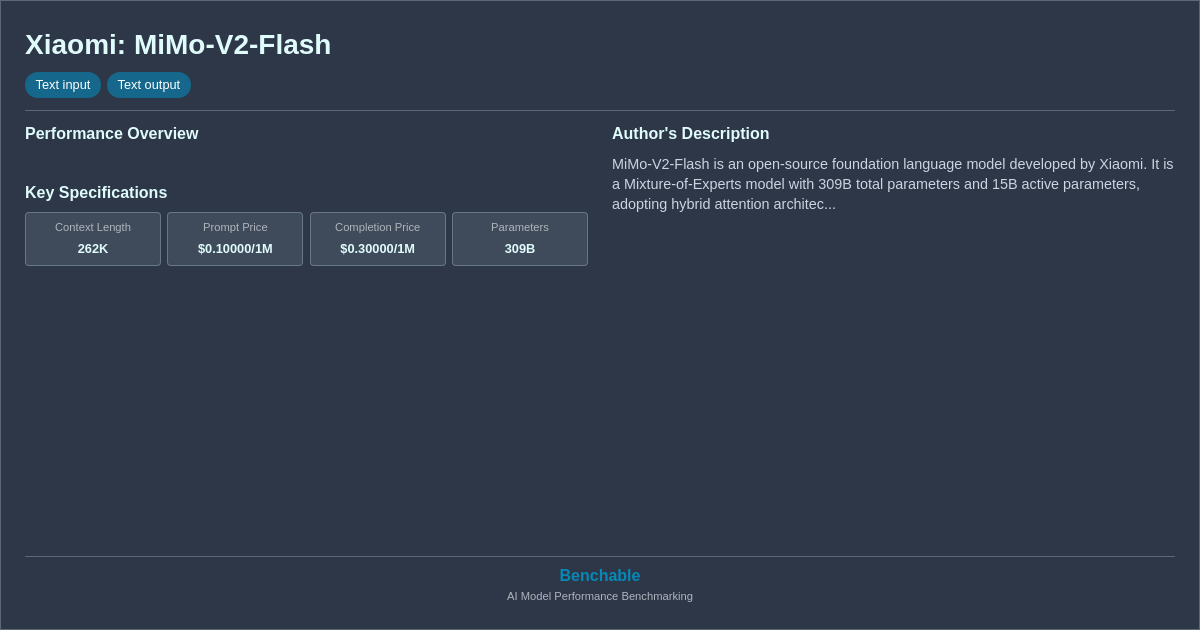Image resolution: width=1200 pixels, height=630 pixels.
Task: Click the Key Specifications heading
Action: click(96, 193)
